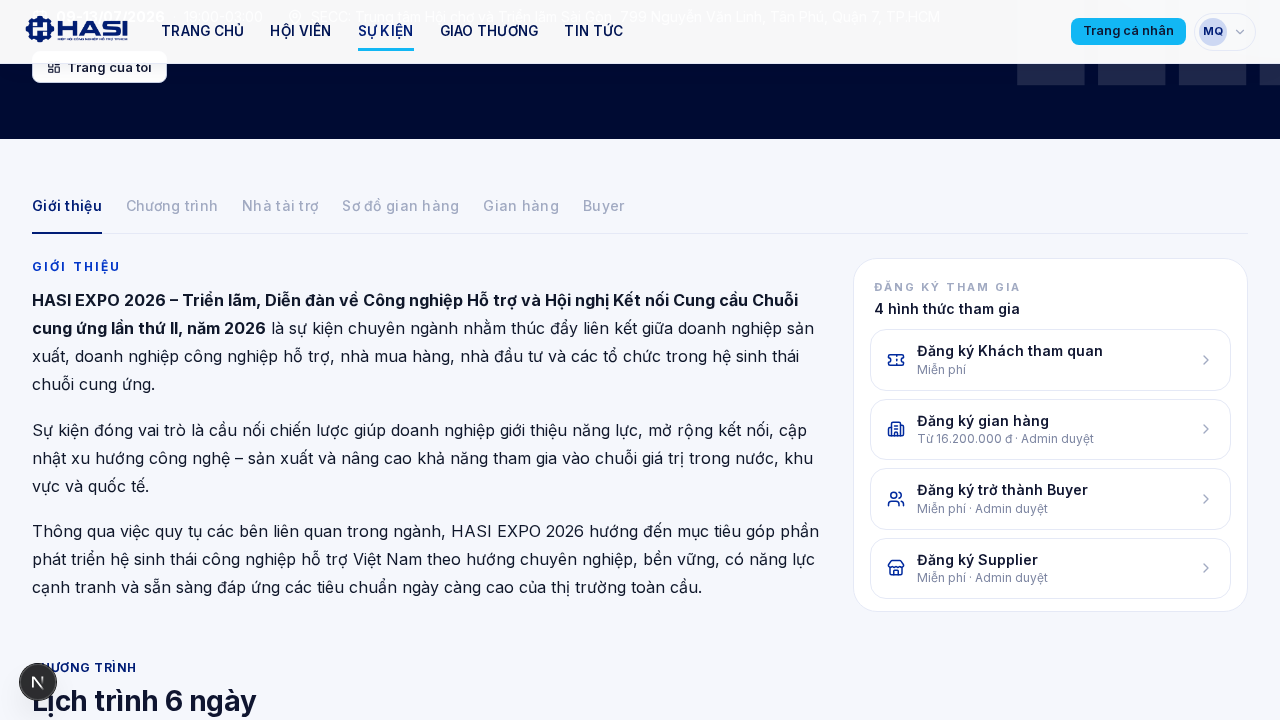The width and height of the screenshot is (1280, 720).
Task: Open GIAO THƯƠNG menu item
Action: (489, 31)
